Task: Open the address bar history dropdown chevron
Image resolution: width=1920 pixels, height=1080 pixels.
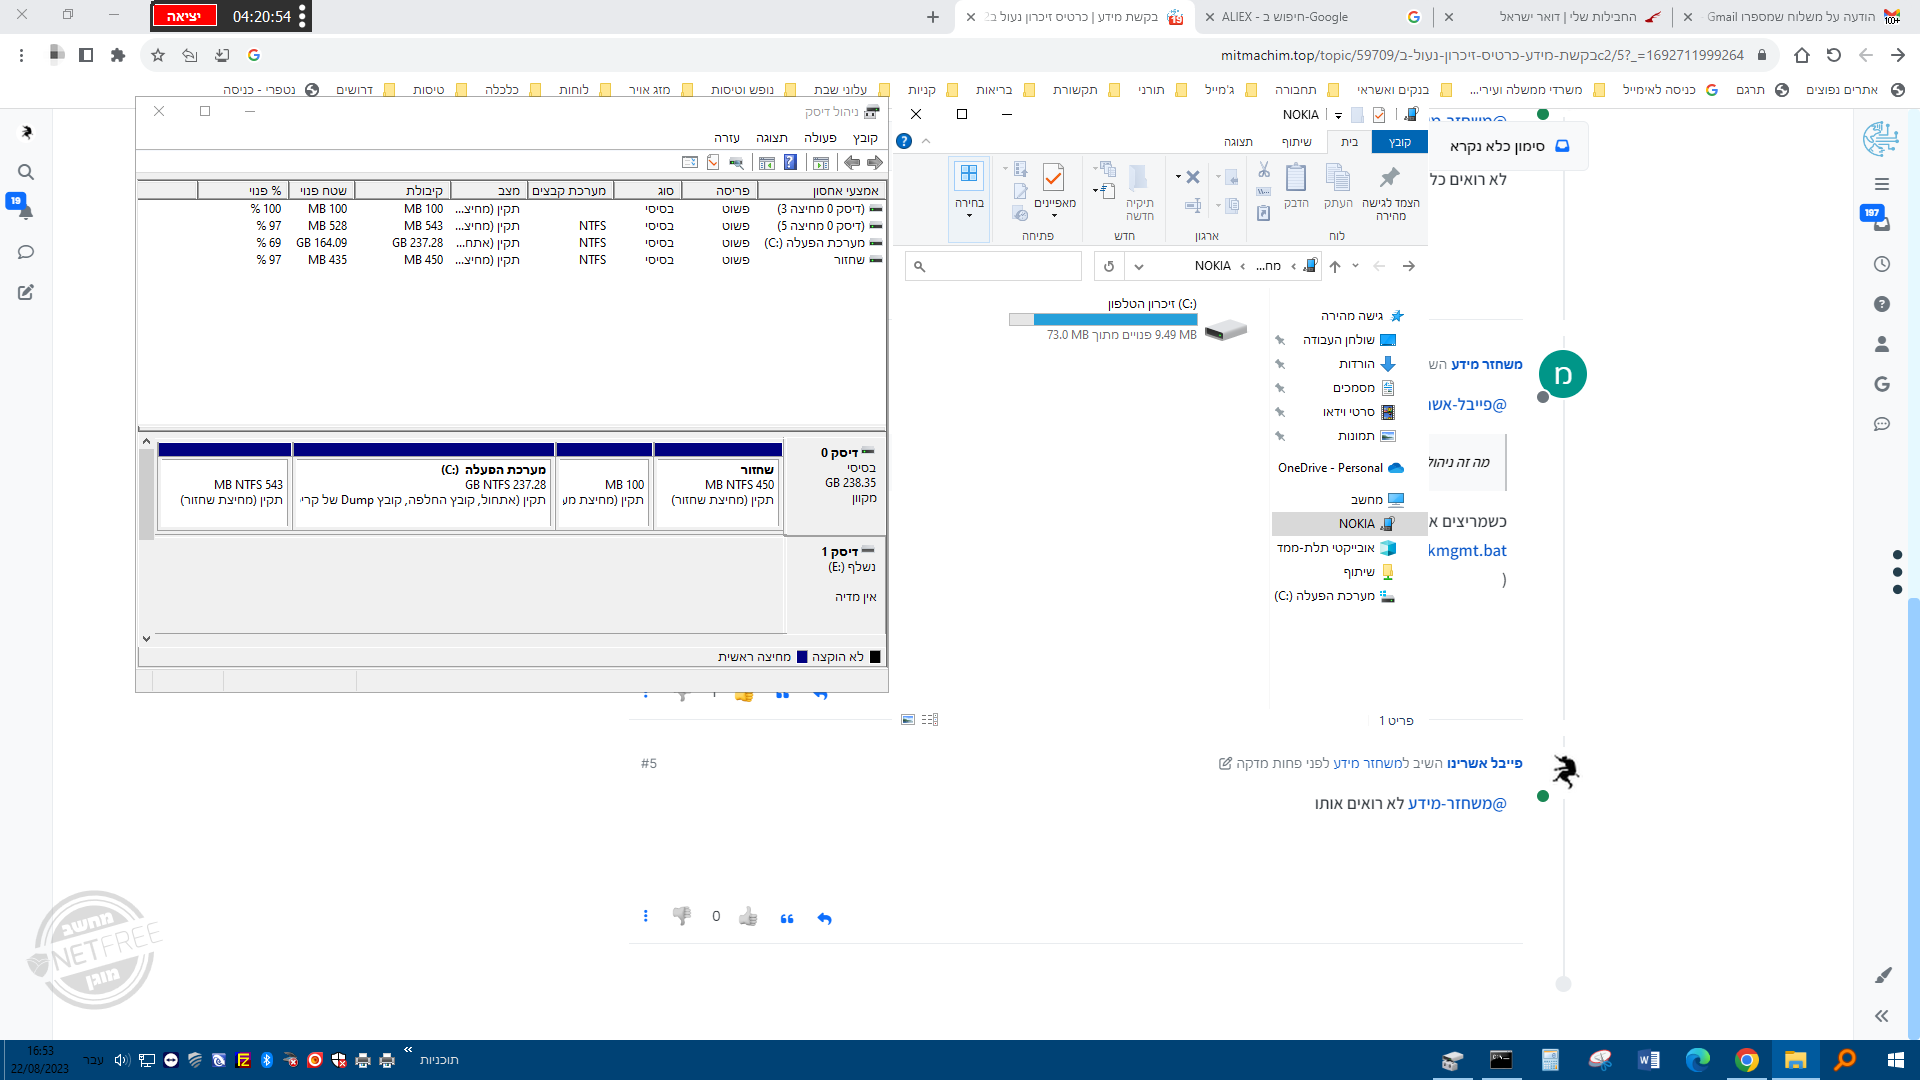Action: [1139, 266]
